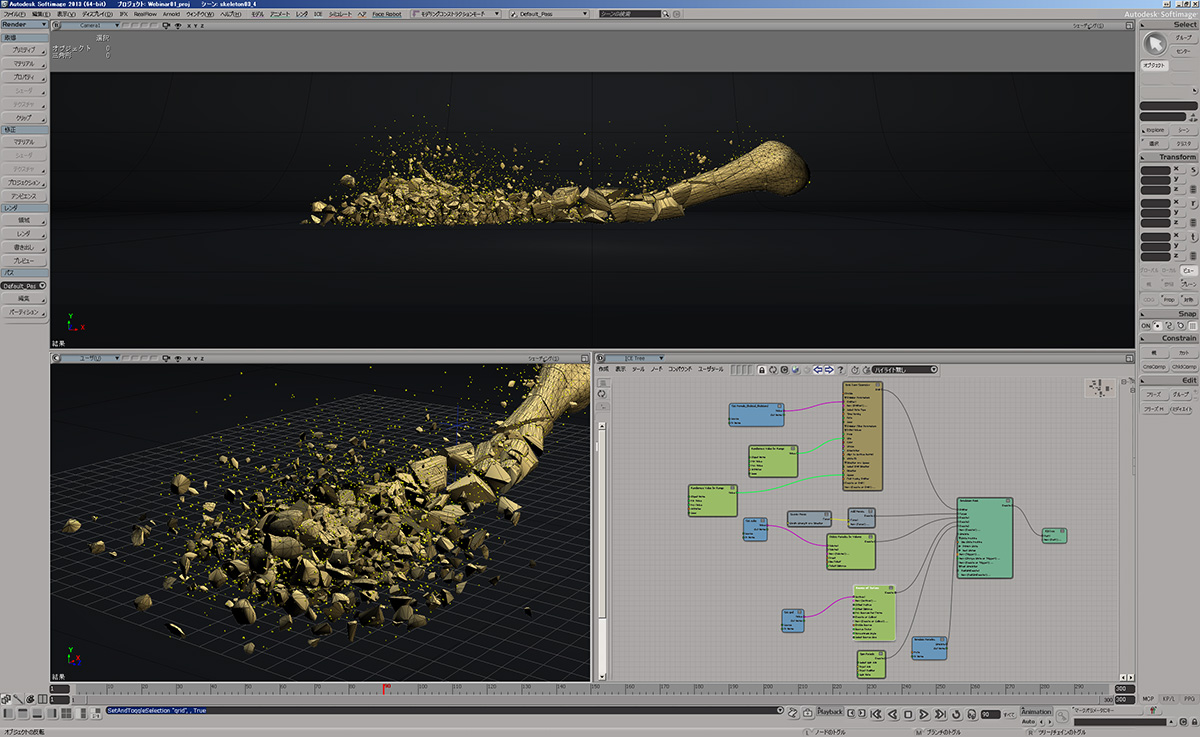Open the Render module dropdown

(24, 25)
